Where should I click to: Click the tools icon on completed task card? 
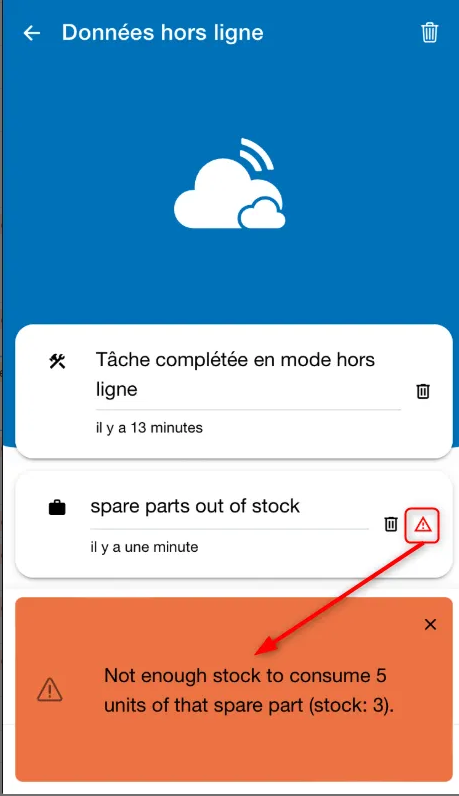pyautogui.click(x=57, y=361)
